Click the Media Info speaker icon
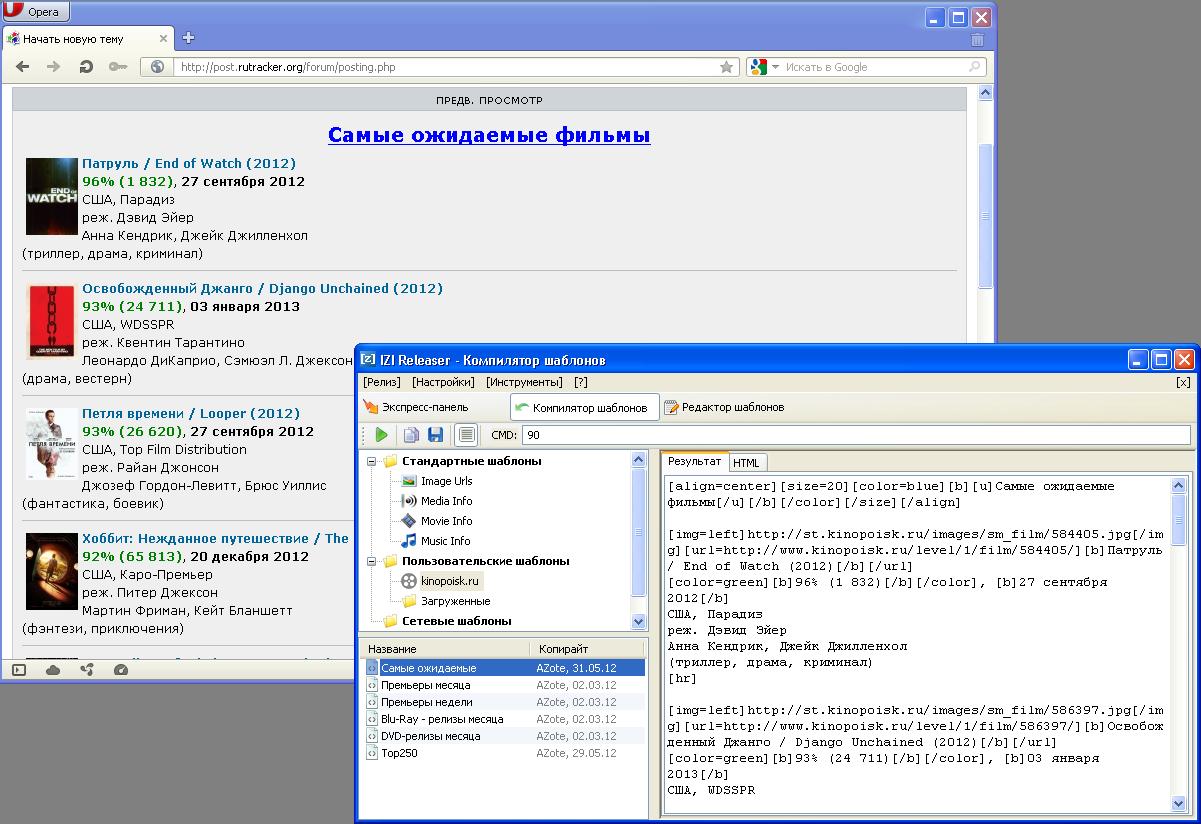This screenshot has width=1201, height=824. [409, 501]
